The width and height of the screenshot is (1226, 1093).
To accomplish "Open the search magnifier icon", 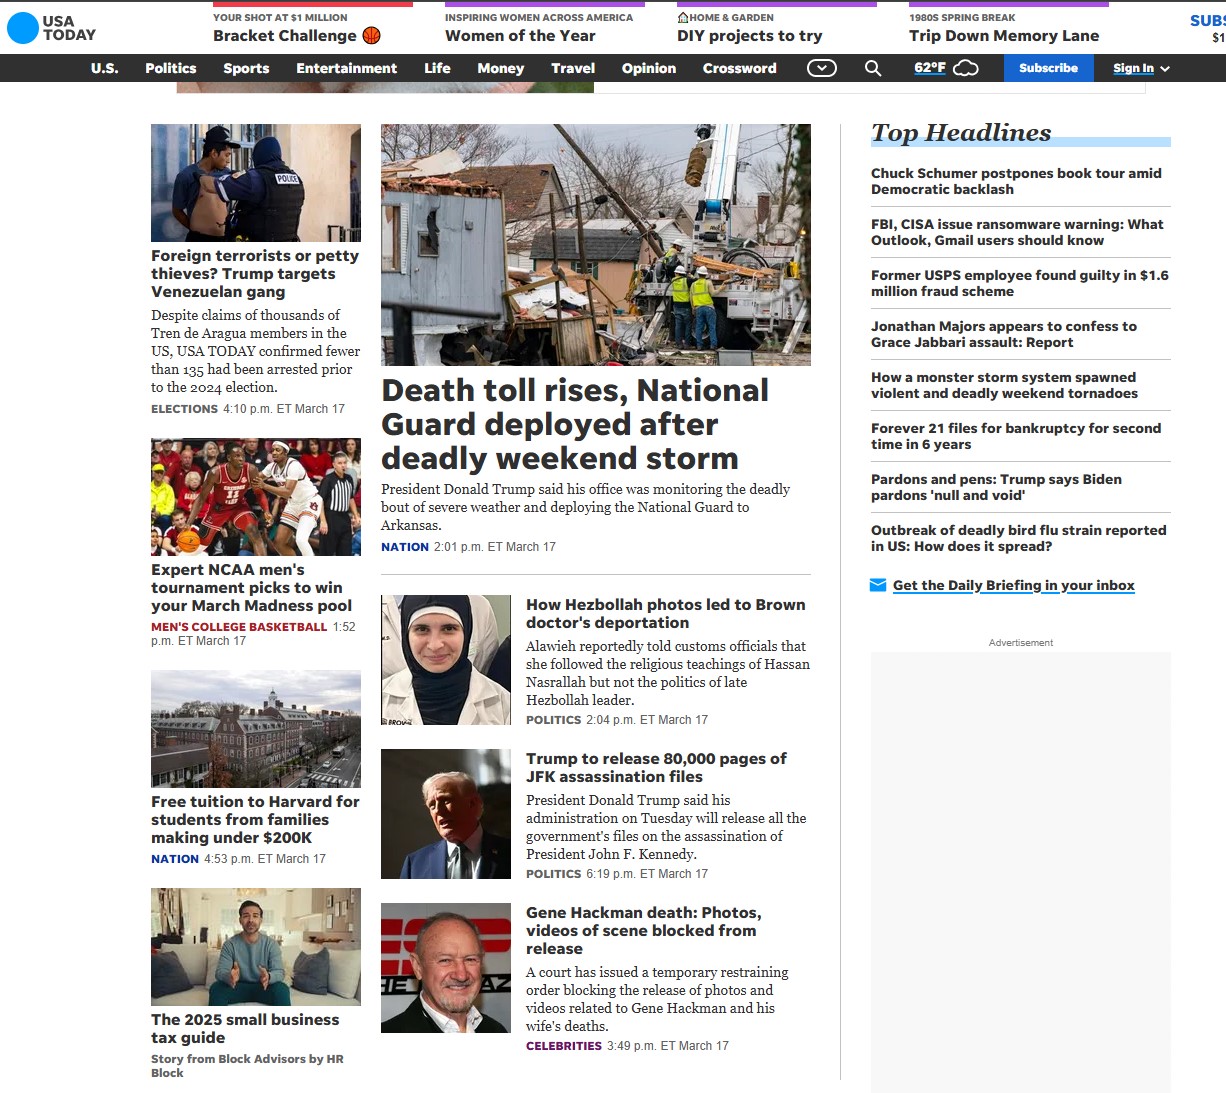I will point(873,68).
